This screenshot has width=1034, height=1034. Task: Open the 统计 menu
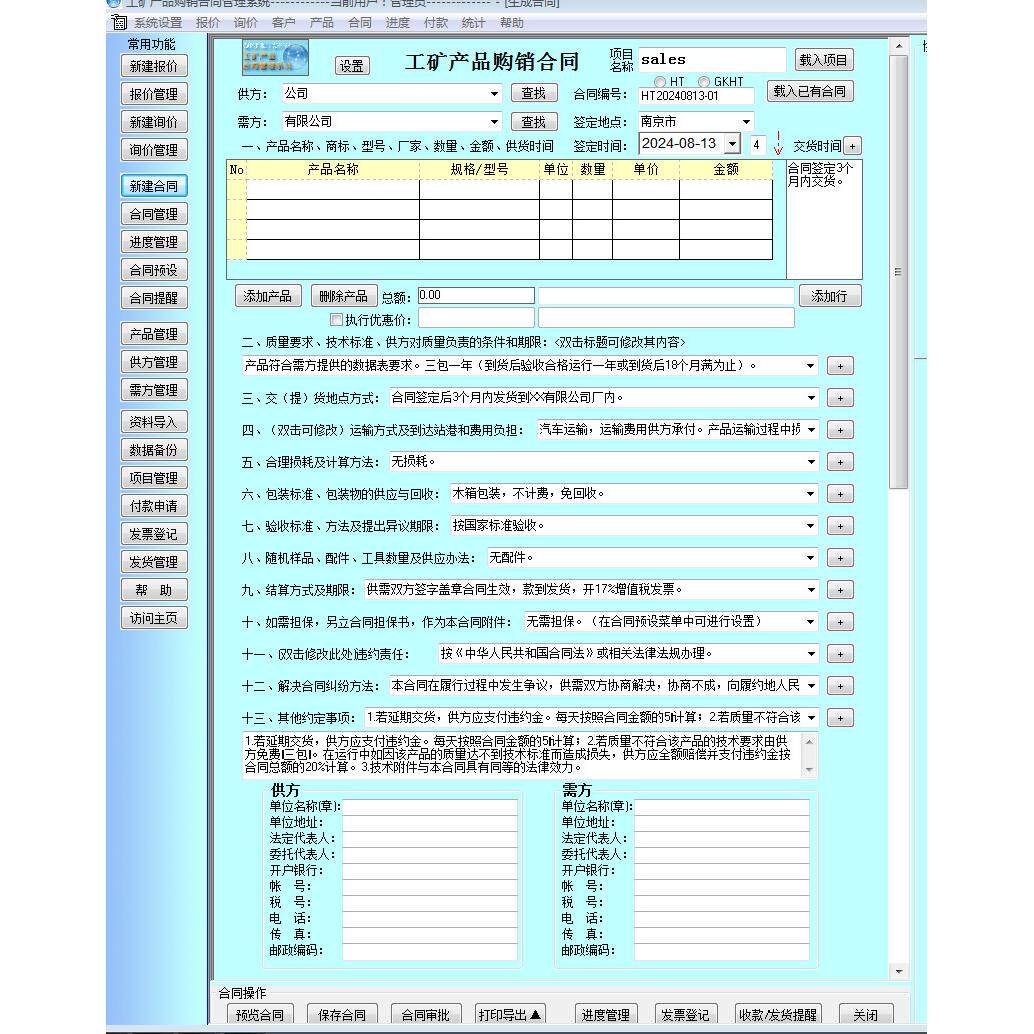[x=473, y=23]
